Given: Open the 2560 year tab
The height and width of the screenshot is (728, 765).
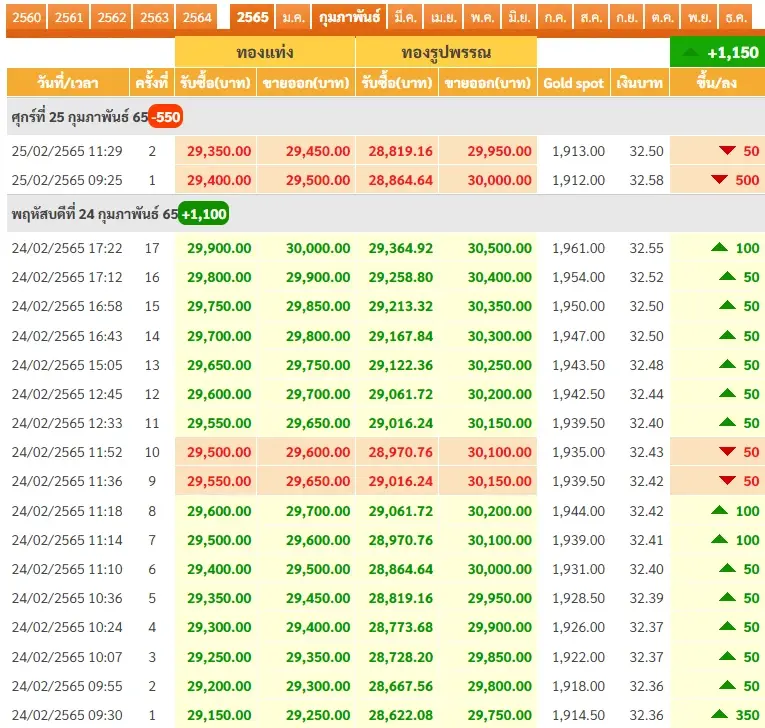Looking at the screenshot, I should pyautogui.click(x=26, y=18).
